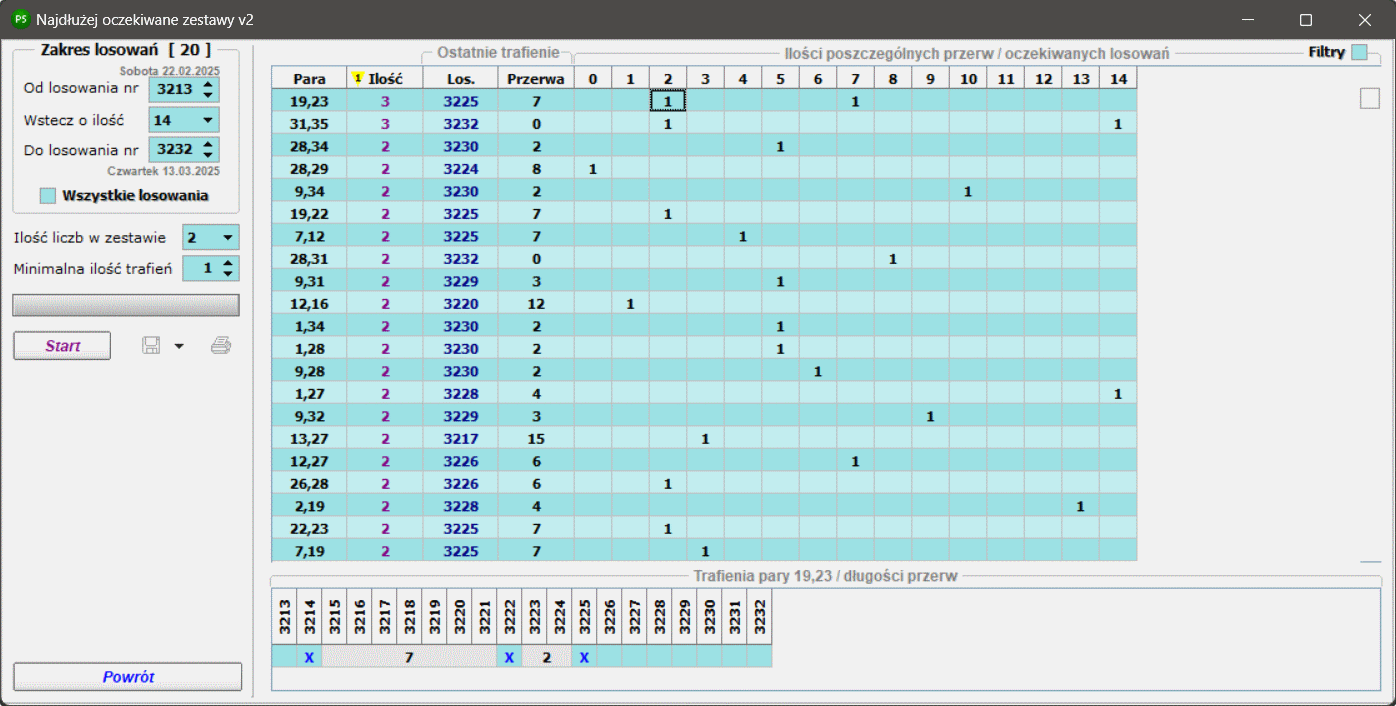Open the Ilość liczb w zestawie dropdown
Image resolution: width=1396 pixels, height=706 pixels.
pos(228,238)
